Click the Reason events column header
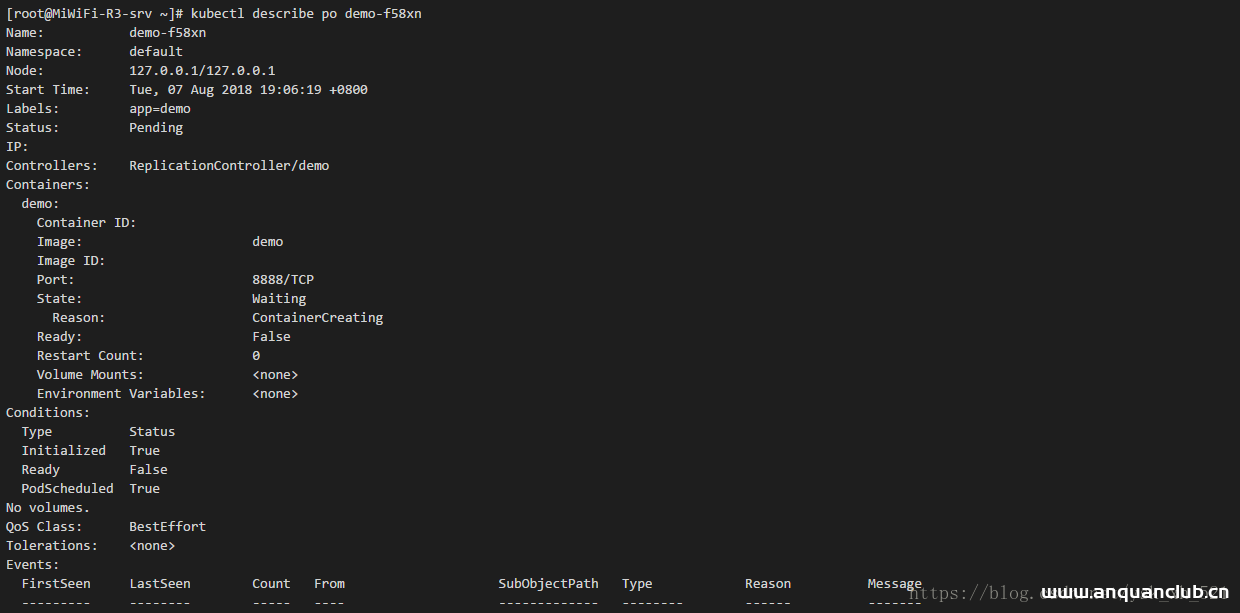Screen dimensions: 1240x613 click(x=767, y=584)
